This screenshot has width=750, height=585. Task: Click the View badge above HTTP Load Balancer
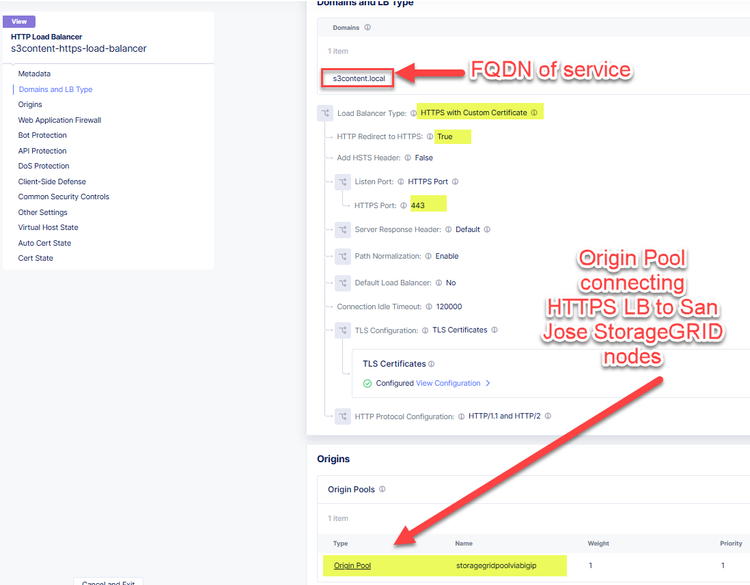coord(19,22)
